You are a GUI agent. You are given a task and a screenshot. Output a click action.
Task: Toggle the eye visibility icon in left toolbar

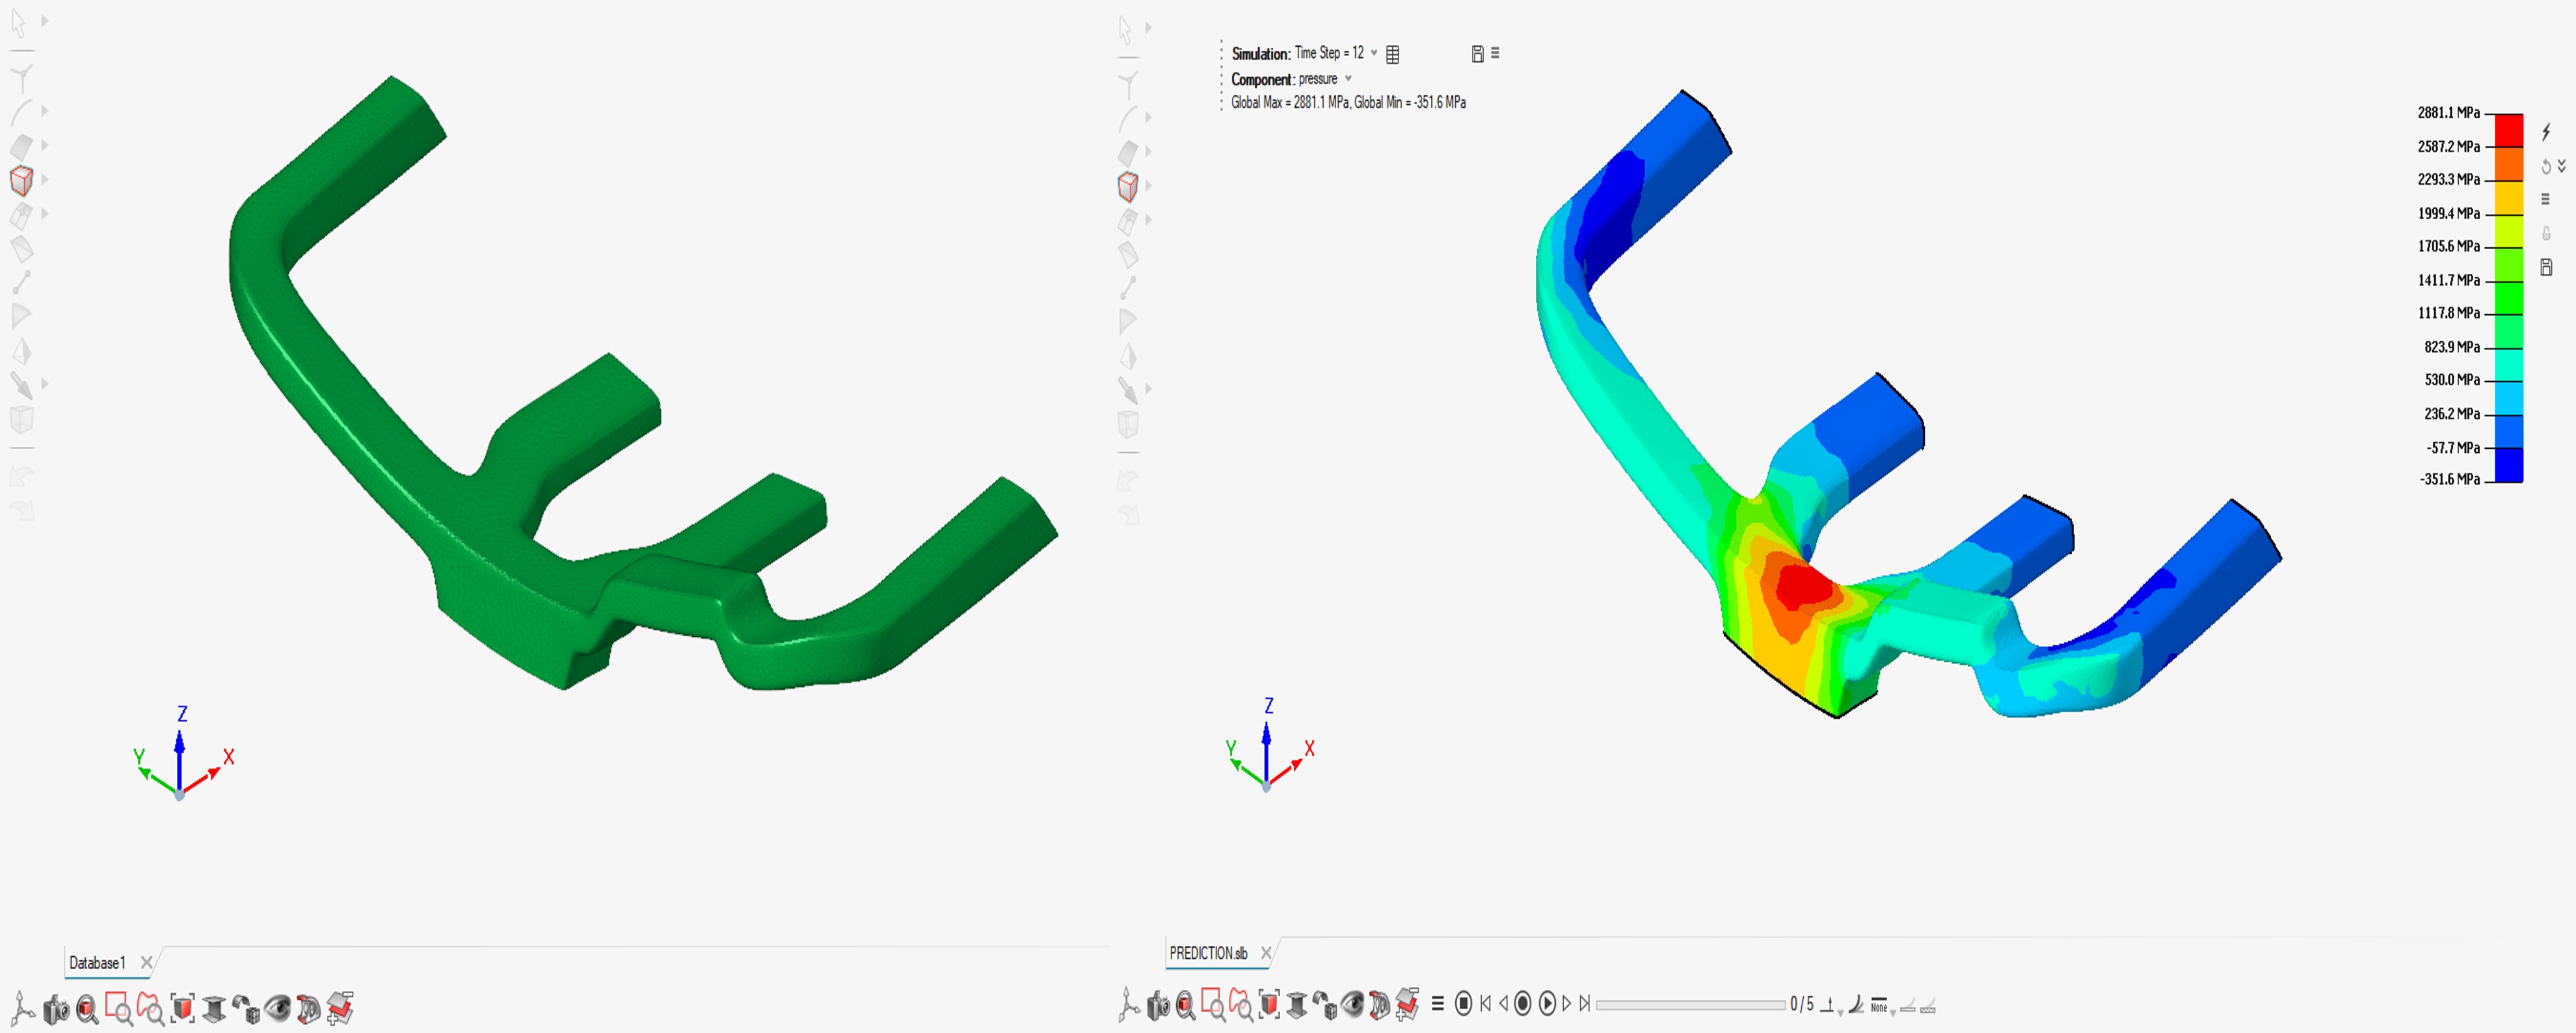[278, 1008]
